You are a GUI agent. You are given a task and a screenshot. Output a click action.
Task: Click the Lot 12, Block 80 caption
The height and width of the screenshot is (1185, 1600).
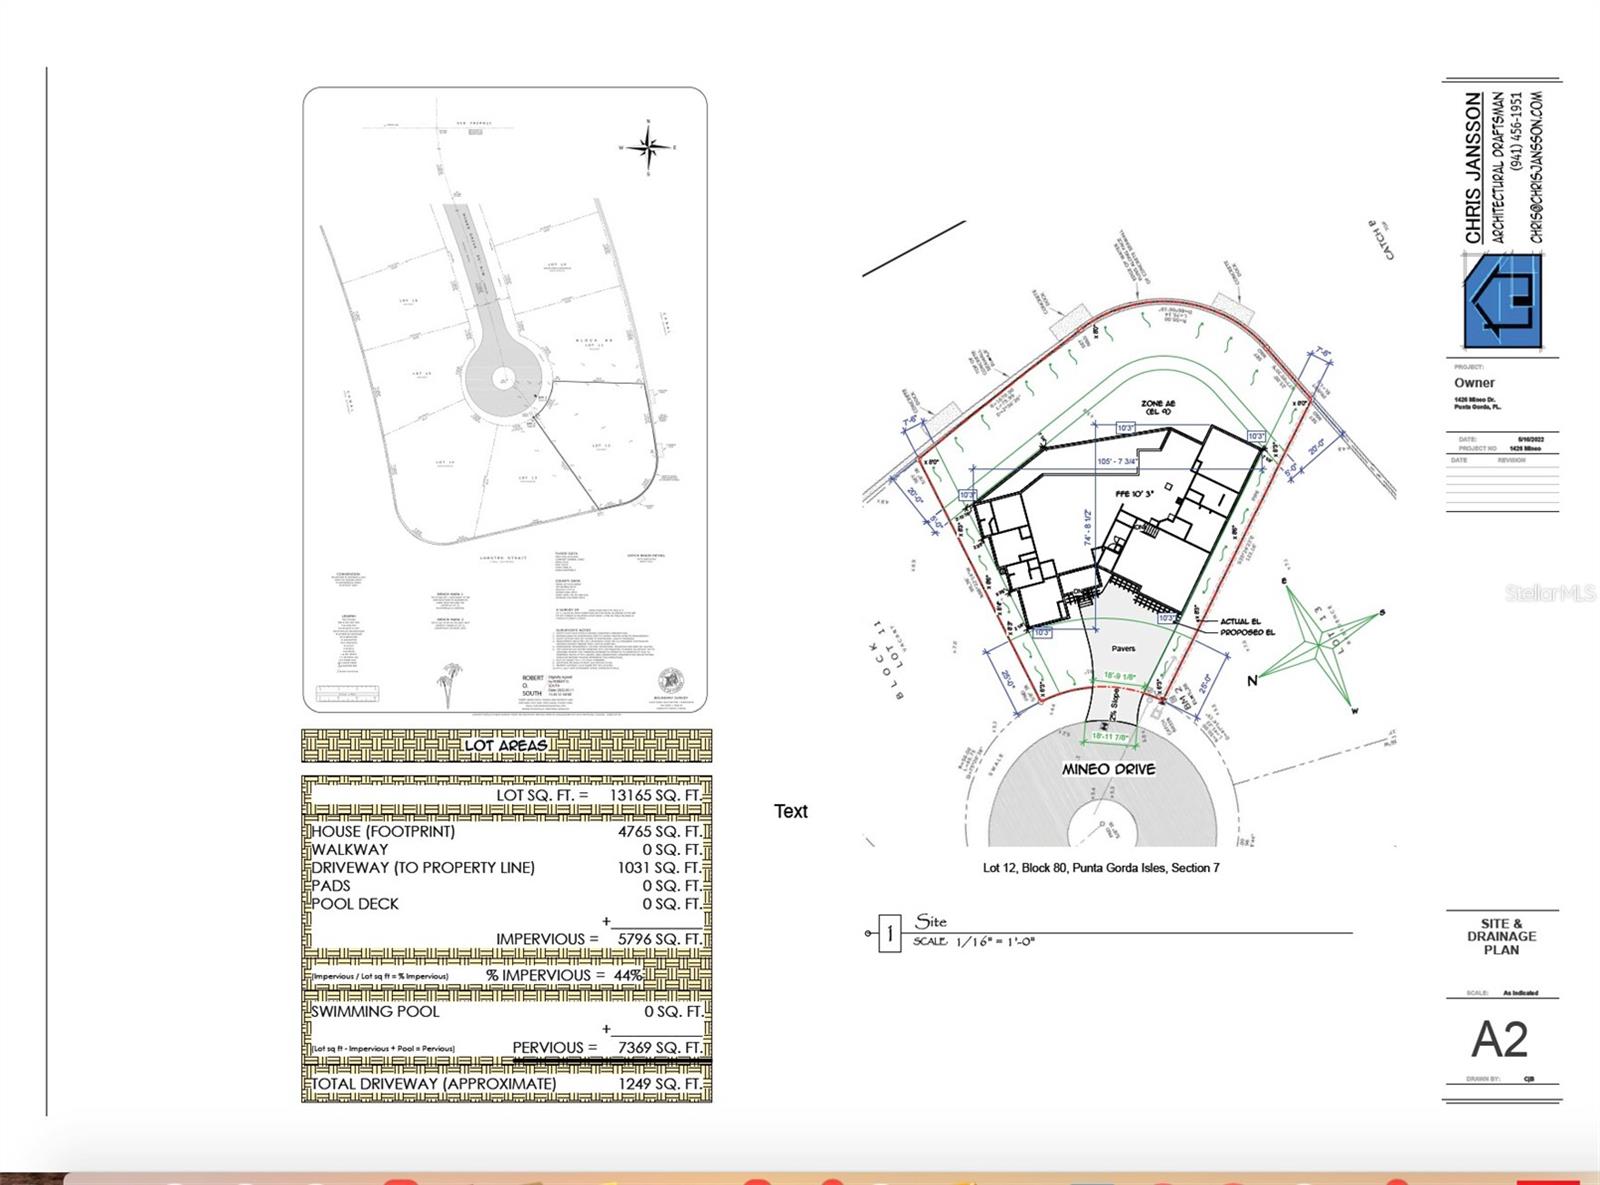(1101, 868)
